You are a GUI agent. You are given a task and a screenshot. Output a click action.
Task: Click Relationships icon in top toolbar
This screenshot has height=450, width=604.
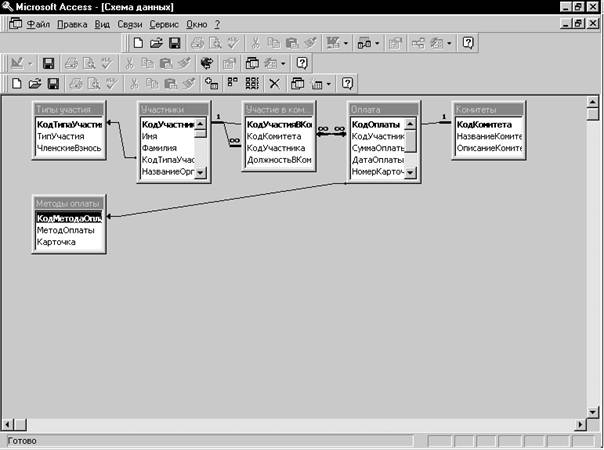pos(418,43)
